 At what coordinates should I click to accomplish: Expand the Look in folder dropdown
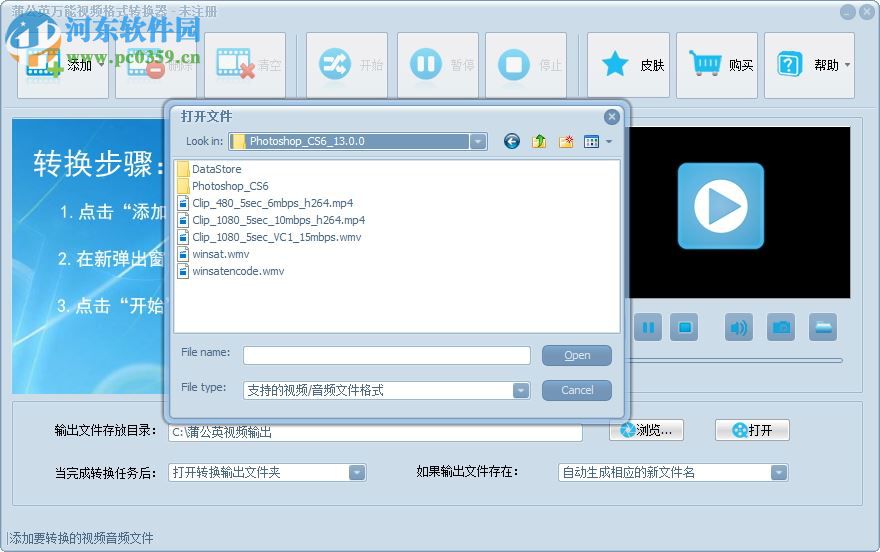pyautogui.click(x=478, y=141)
